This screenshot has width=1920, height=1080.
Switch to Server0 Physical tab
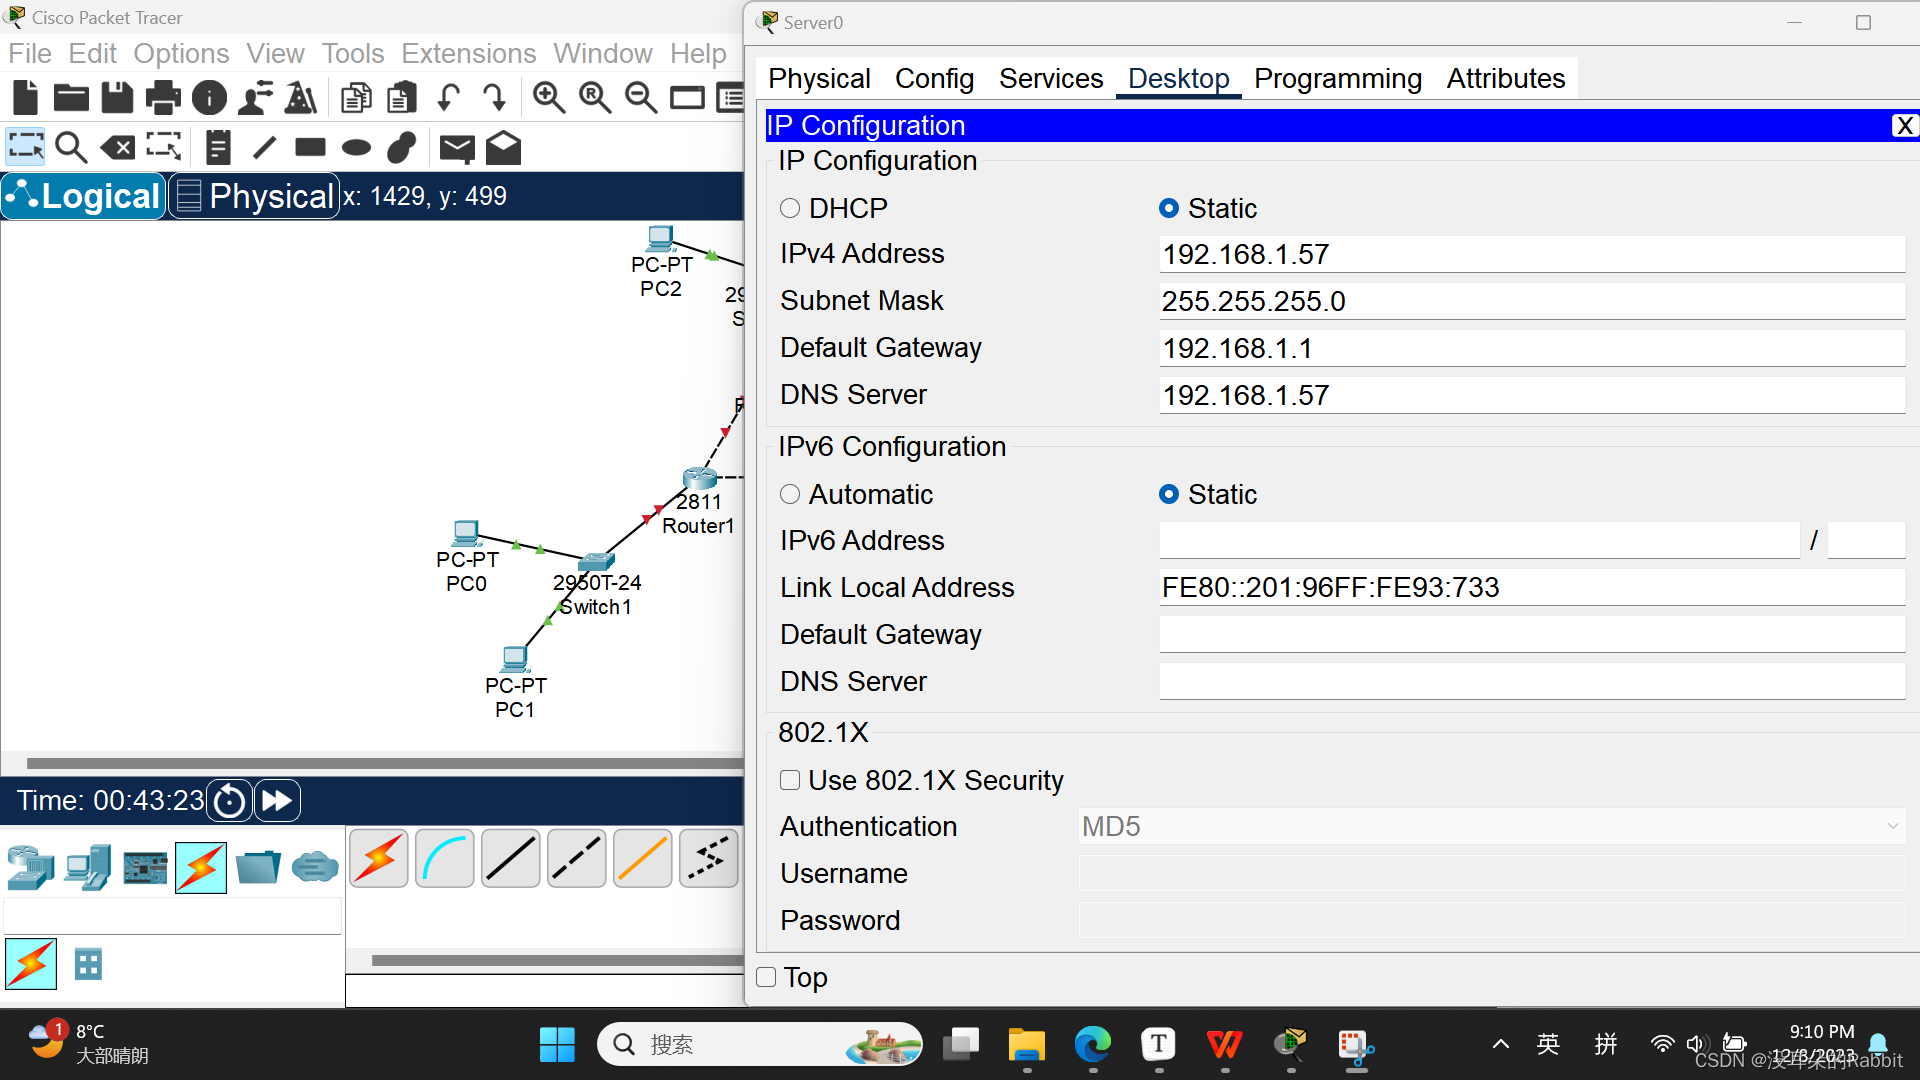pos(819,78)
